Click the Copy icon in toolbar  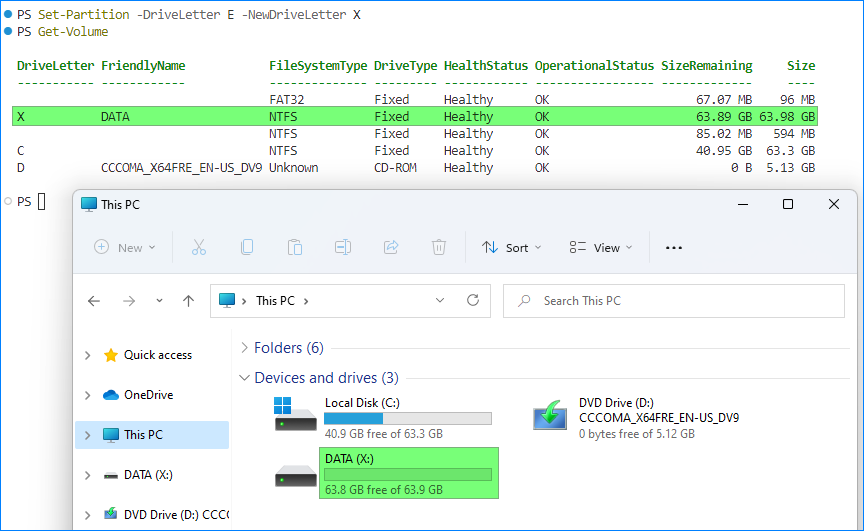[x=246, y=247]
